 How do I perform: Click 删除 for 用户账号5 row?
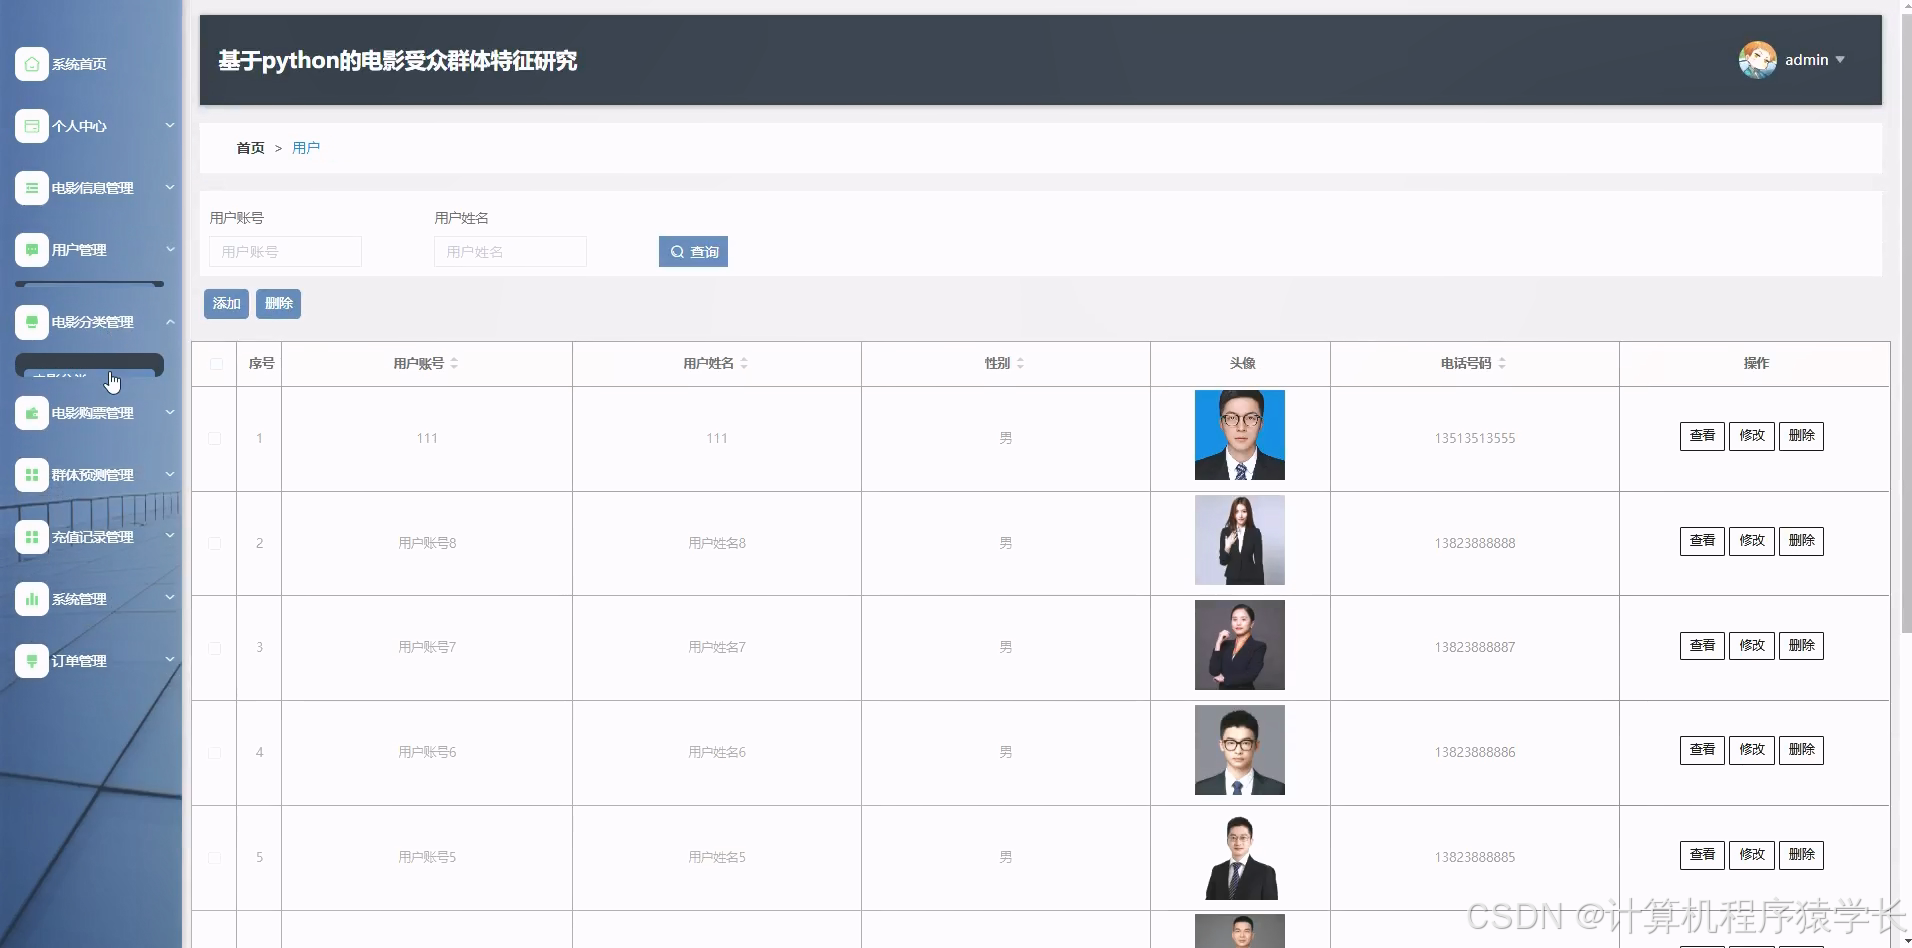coord(1801,855)
